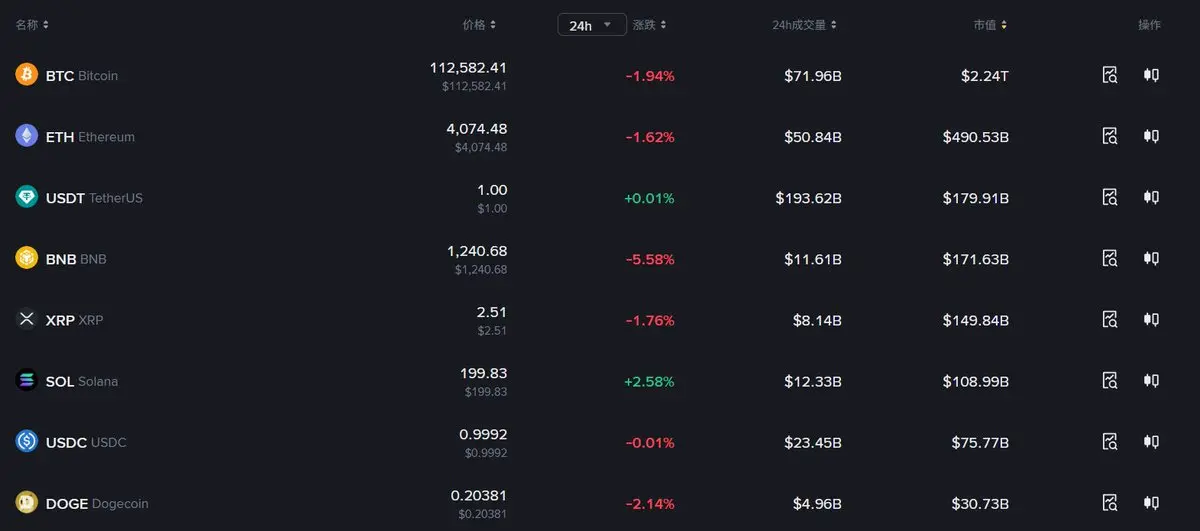
Task: Sort the list by 市值 market cap
Action: (x=990, y=25)
